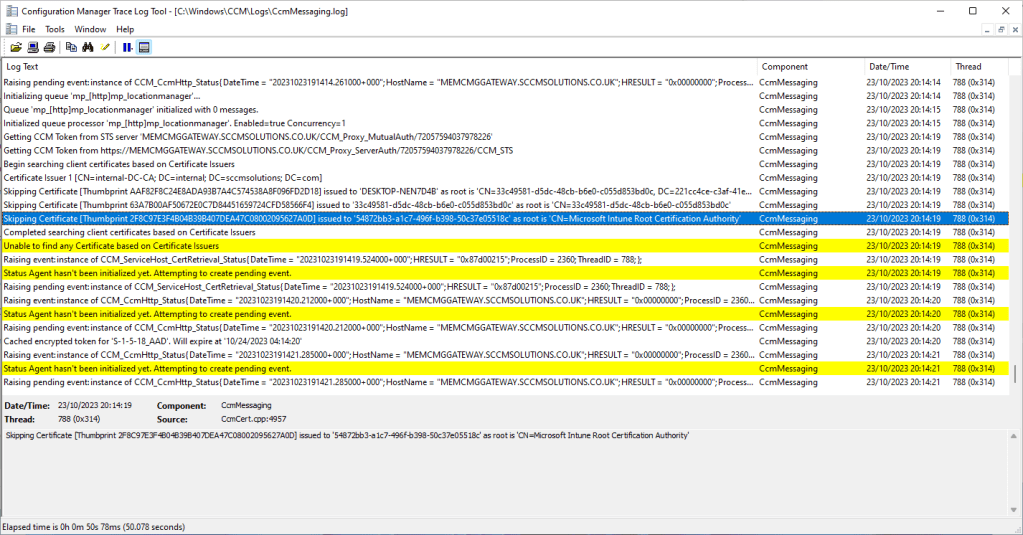Open the File menu

coord(28,29)
